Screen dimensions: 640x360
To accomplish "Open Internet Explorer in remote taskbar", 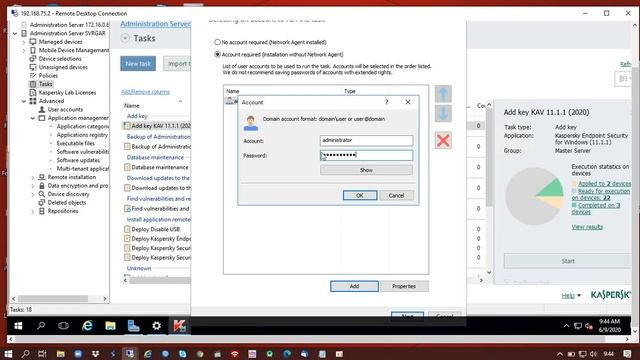I will pyautogui.click(x=87, y=326).
